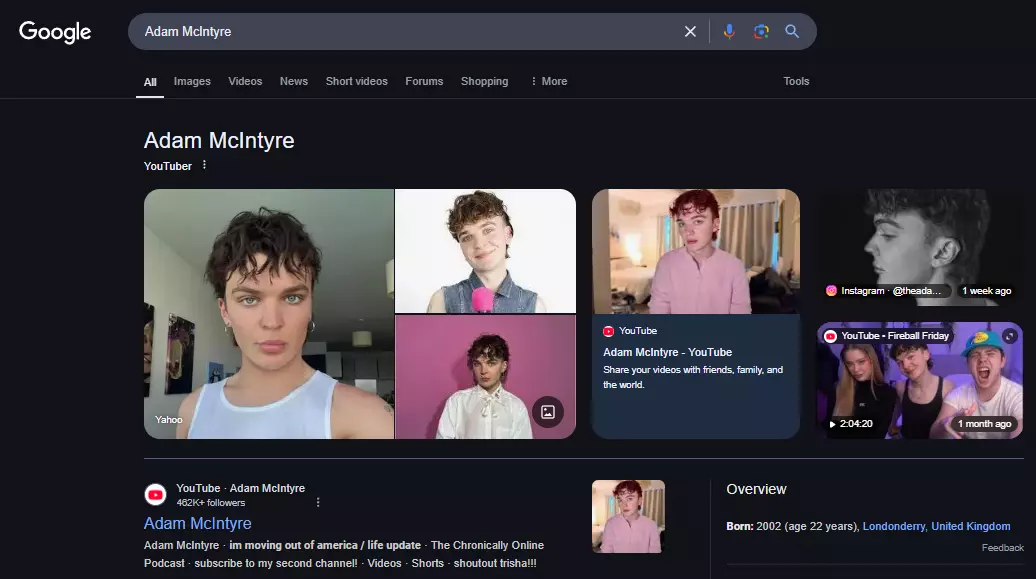Open the image with the pink microphone
The width and height of the screenshot is (1036, 579).
click(x=486, y=251)
